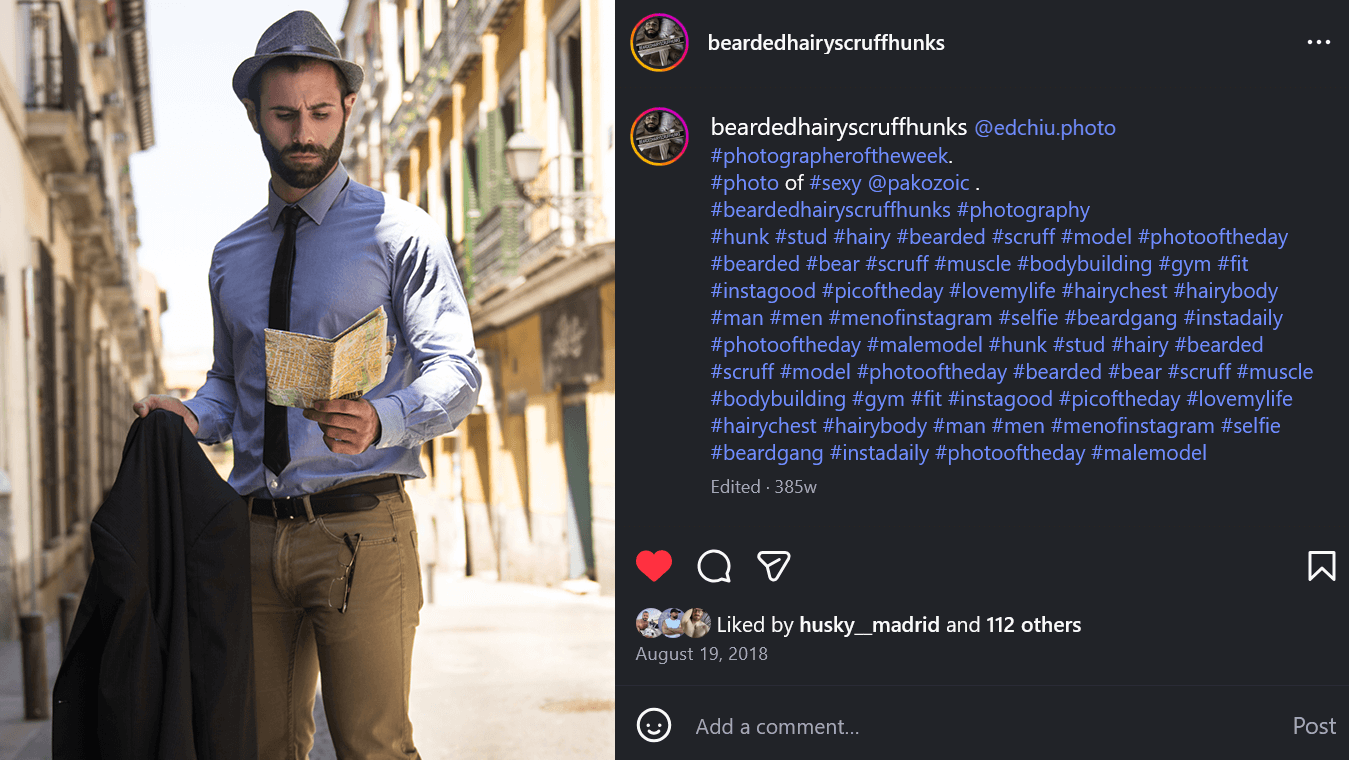
Task: View the 112 others likes list
Action: pyautogui.click(x=1033, y=625)
